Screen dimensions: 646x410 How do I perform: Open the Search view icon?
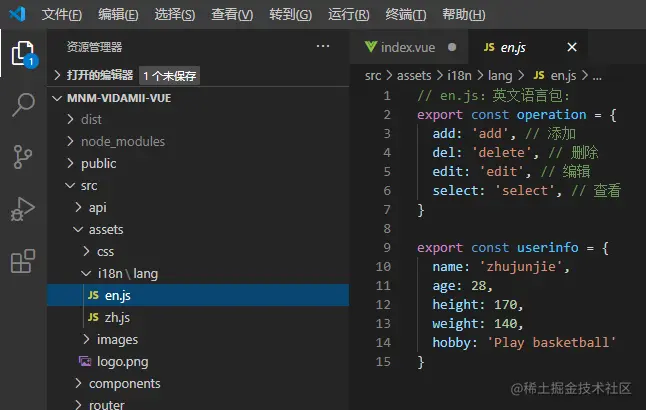coord(22,105)
